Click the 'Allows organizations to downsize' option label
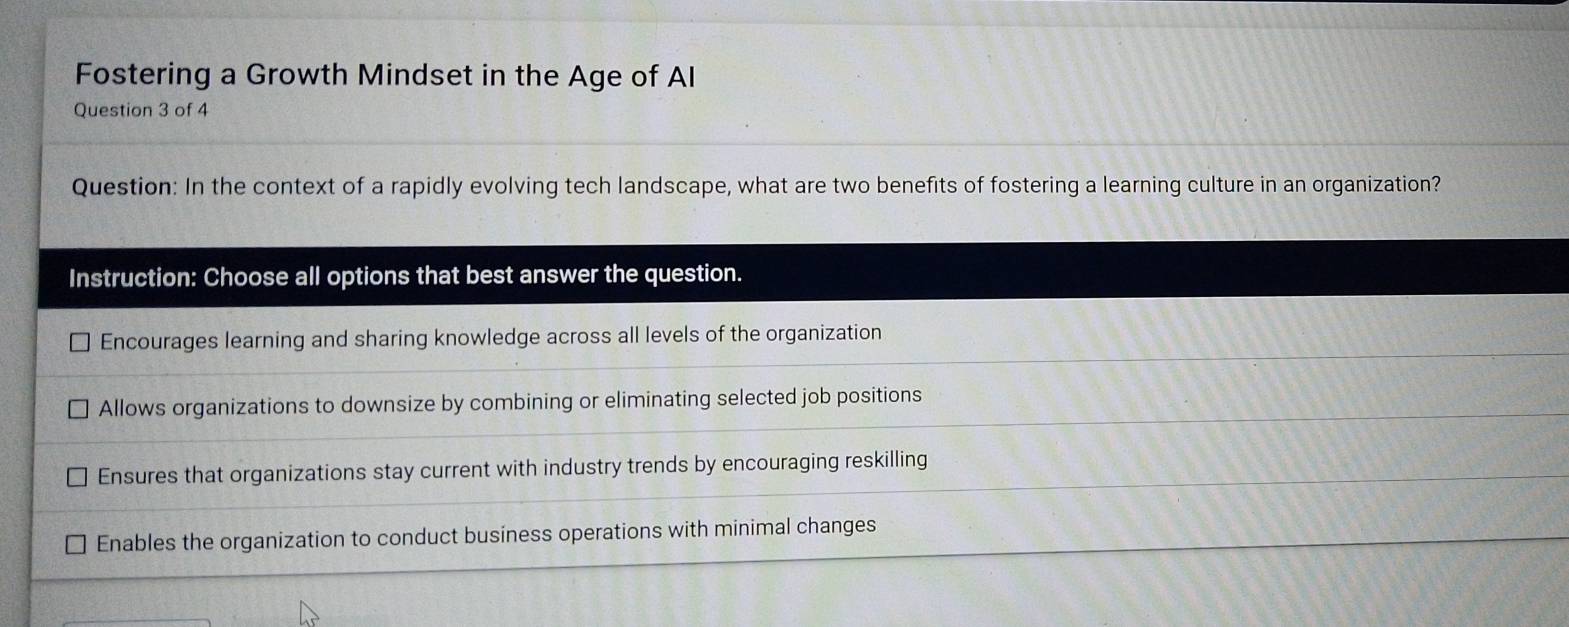Image resolution: width=1569 pixels, height=627 pixels. pos(510,401)
